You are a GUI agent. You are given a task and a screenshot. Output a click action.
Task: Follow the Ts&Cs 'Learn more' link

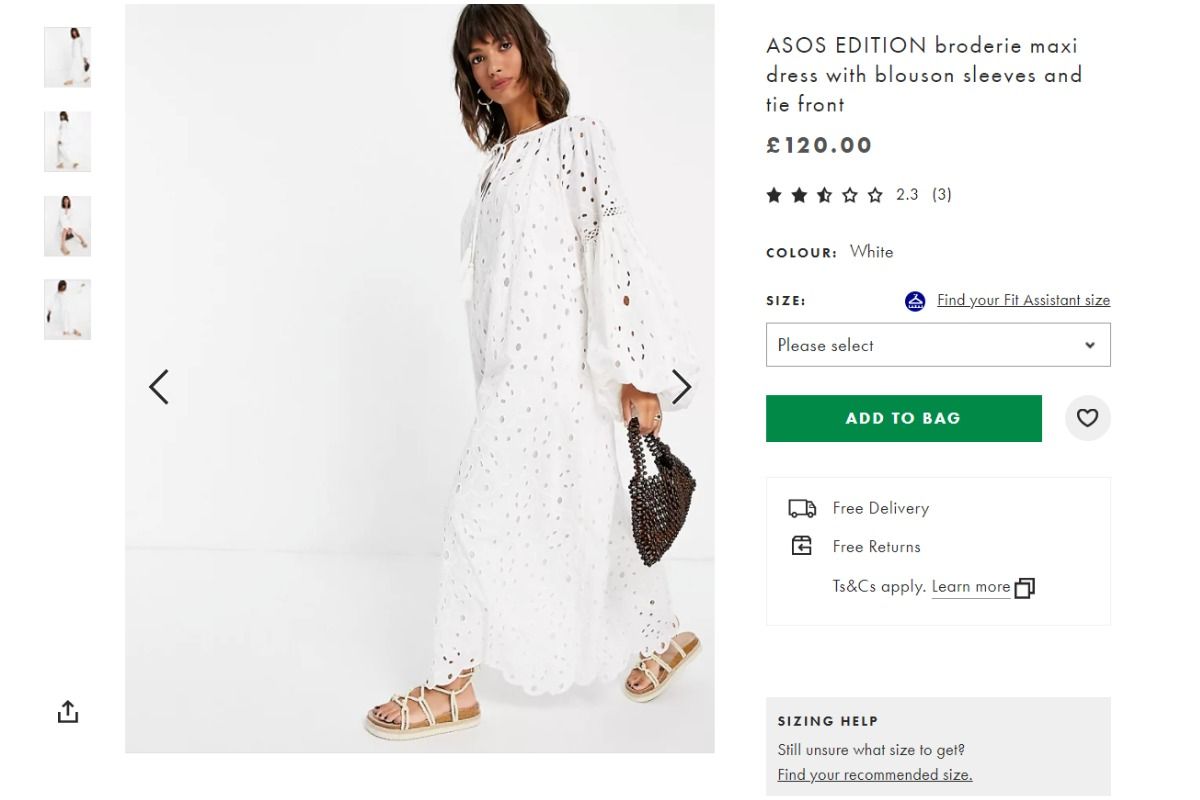[x=970, y=587]
